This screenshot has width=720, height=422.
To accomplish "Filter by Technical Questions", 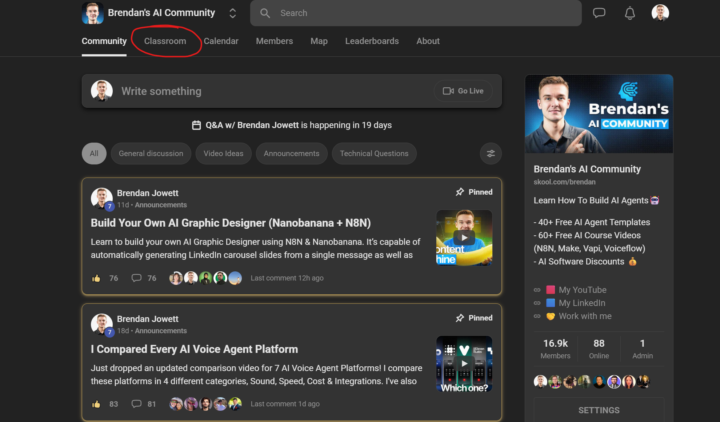I will click(374, 153).
